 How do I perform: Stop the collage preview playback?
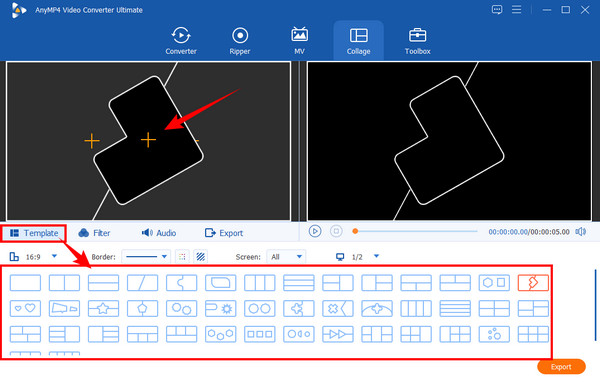pos(336,231)
